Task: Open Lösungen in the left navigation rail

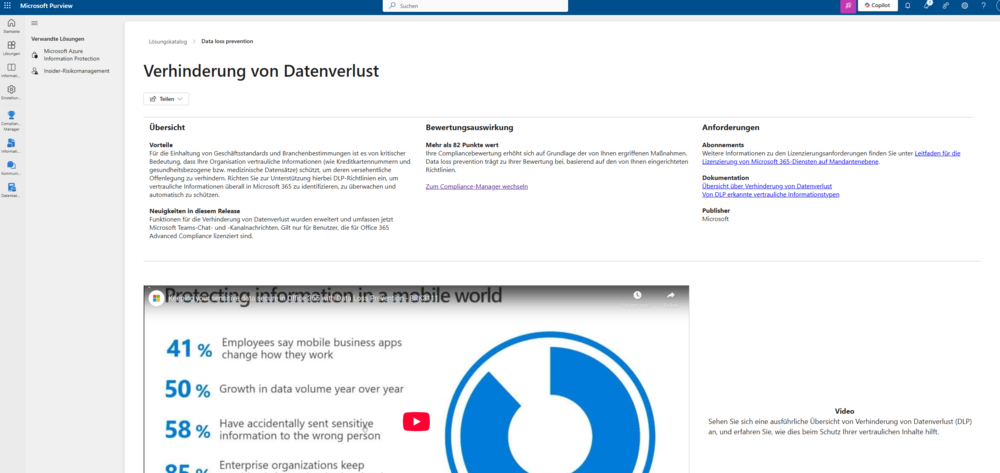Action: pyautogui.click(x=11, y=47)
